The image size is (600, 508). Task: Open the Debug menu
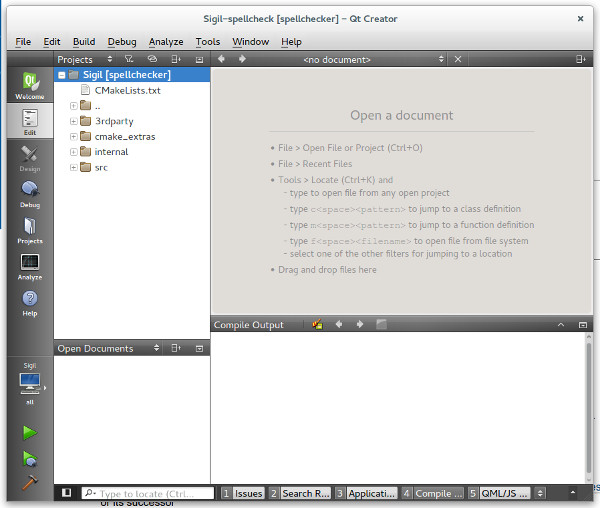click(x=122, y=41)
